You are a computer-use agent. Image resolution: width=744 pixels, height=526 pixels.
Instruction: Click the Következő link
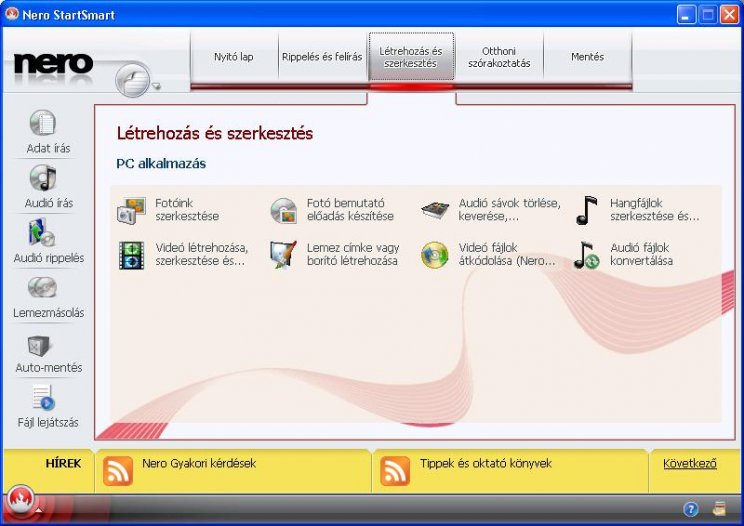[x=689, y=463]
